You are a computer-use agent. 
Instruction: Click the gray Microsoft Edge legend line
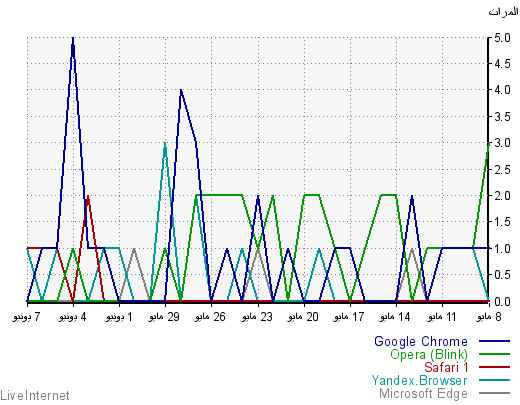coord(494,393)
